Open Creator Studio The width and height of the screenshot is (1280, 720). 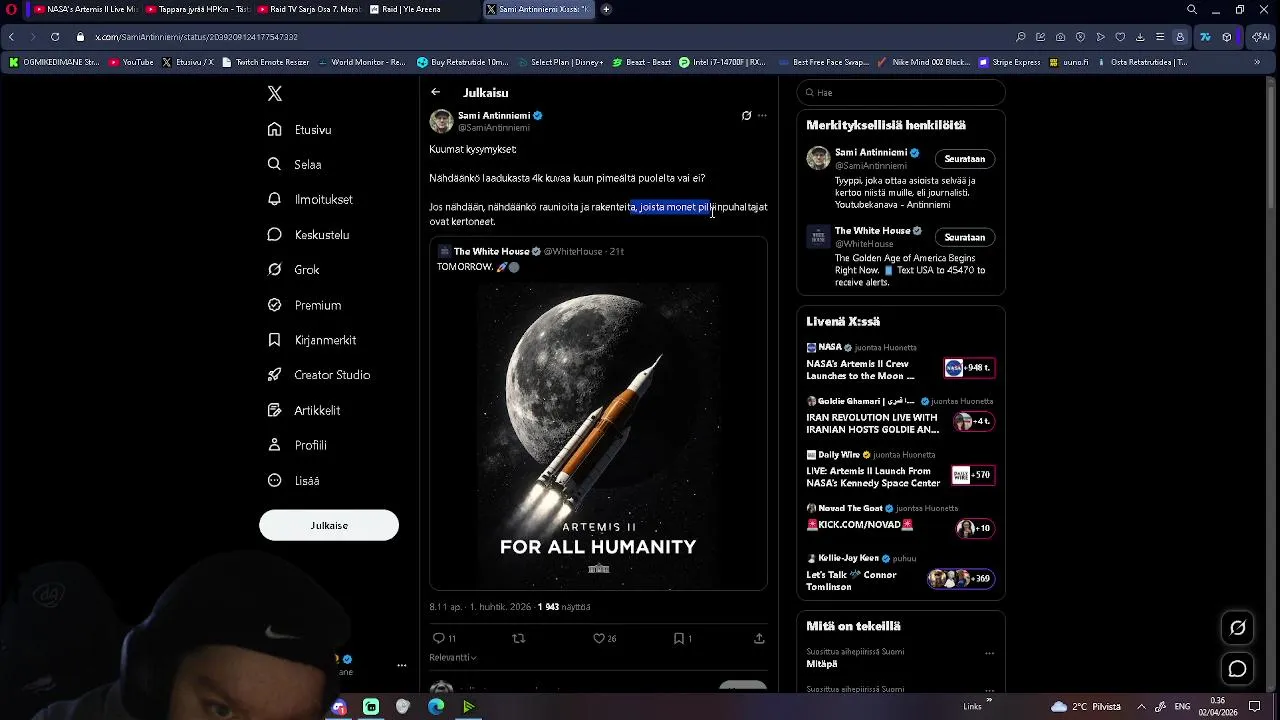319,375
